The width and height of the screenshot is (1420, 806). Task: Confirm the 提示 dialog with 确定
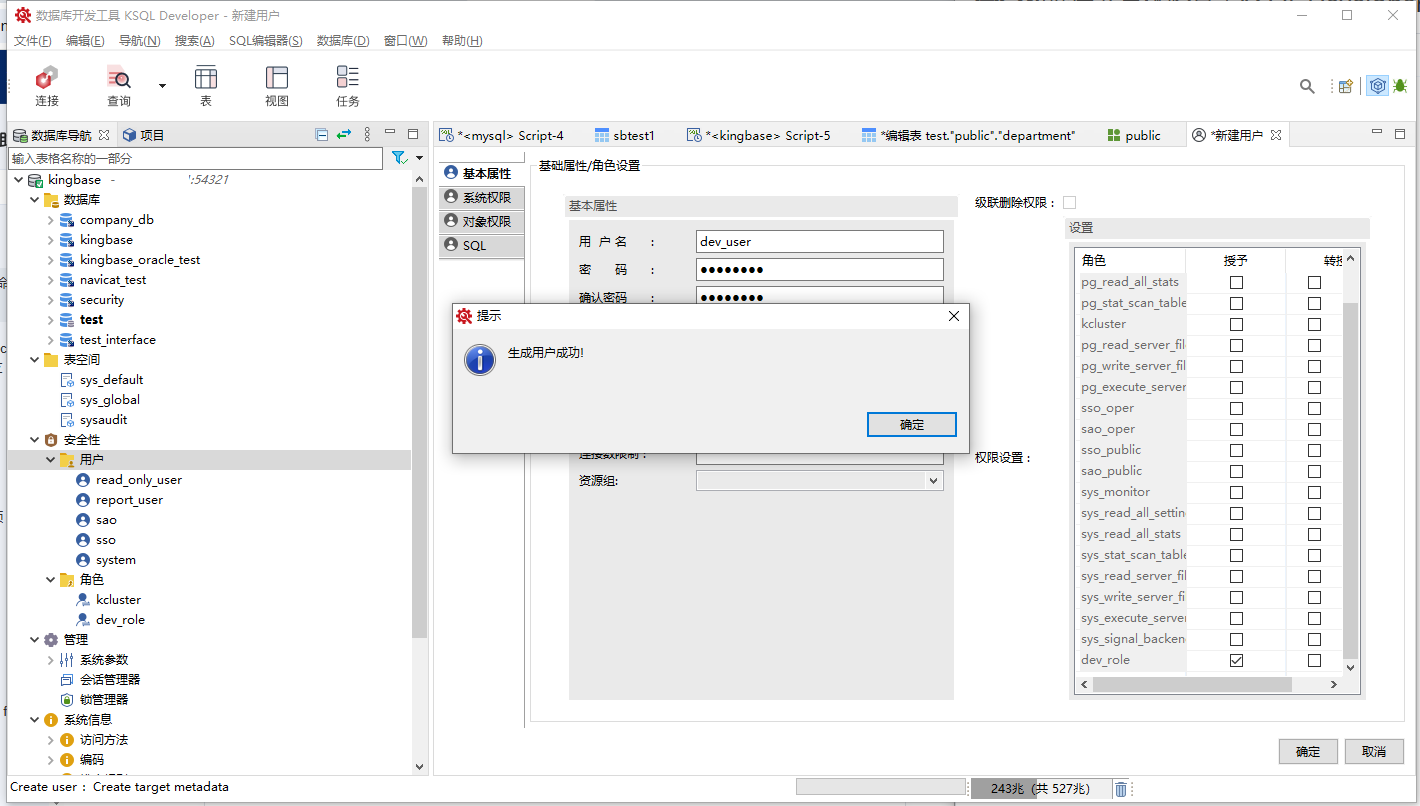click(x=912, y=425)
